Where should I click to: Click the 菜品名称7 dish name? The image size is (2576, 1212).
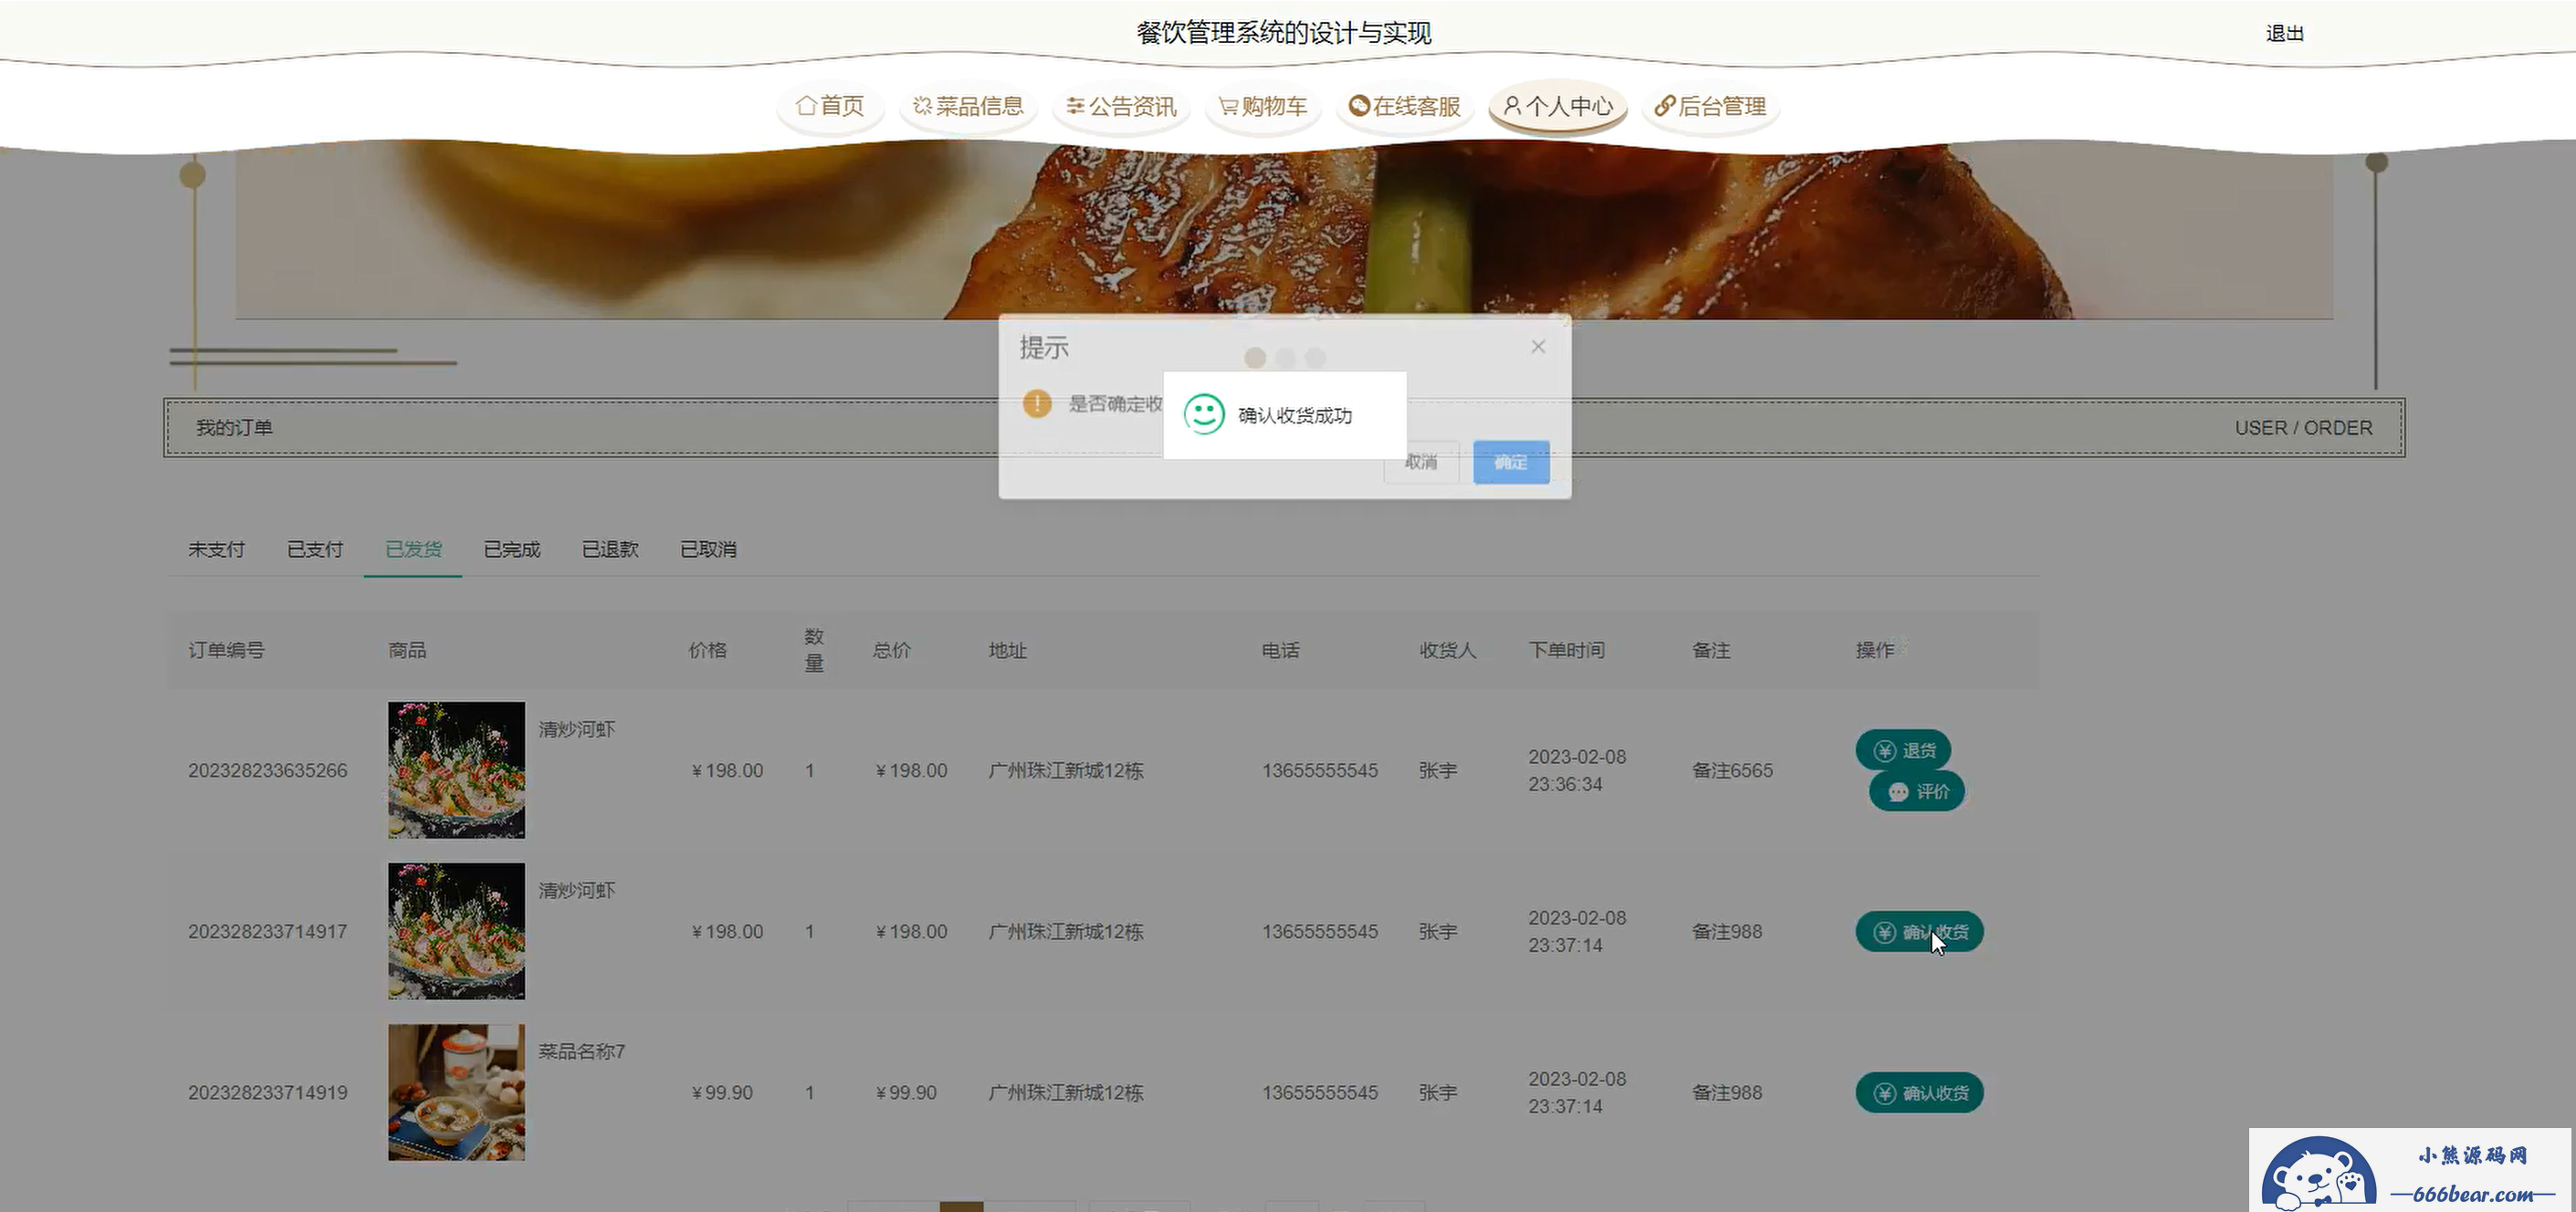pyautogui.click(x=581, y=1051)
